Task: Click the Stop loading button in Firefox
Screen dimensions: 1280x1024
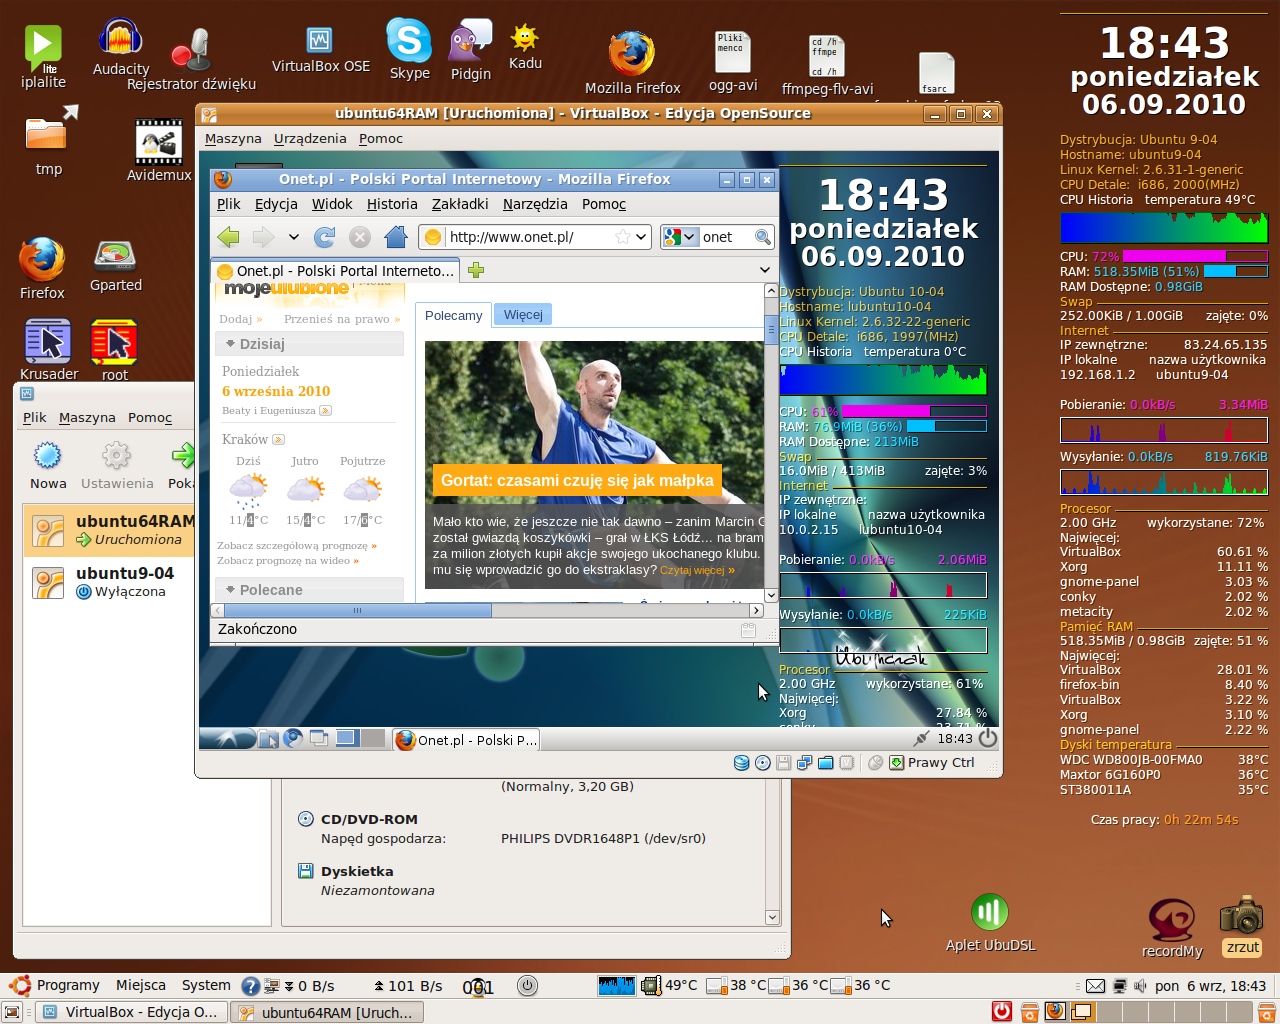Action: [x=360, y=237]
